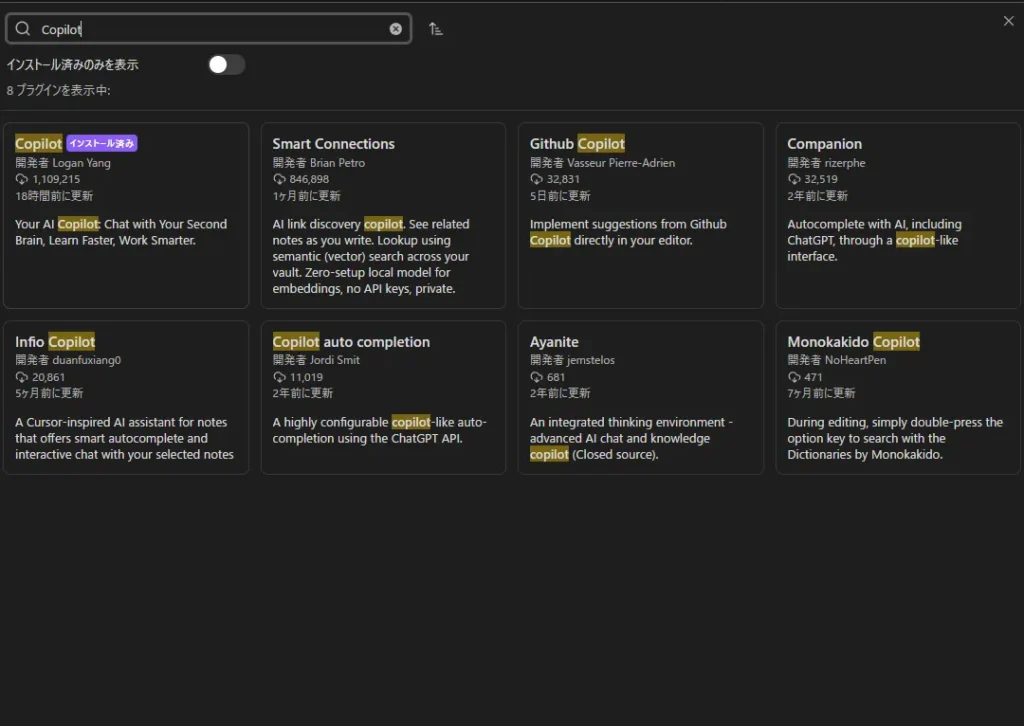Click inside the plugin search field
Viewport: 1024px width, 726px height.
210,29
